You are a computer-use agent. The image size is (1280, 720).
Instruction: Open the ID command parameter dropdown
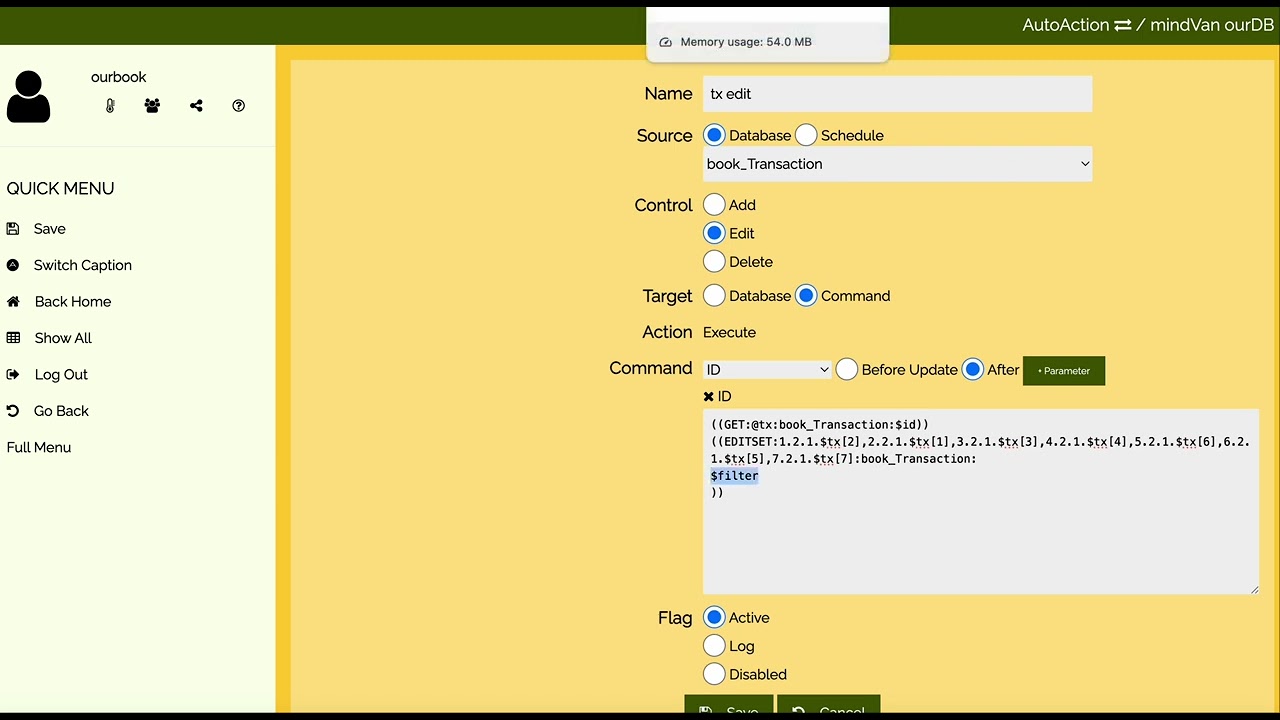[x=767, y=370]
